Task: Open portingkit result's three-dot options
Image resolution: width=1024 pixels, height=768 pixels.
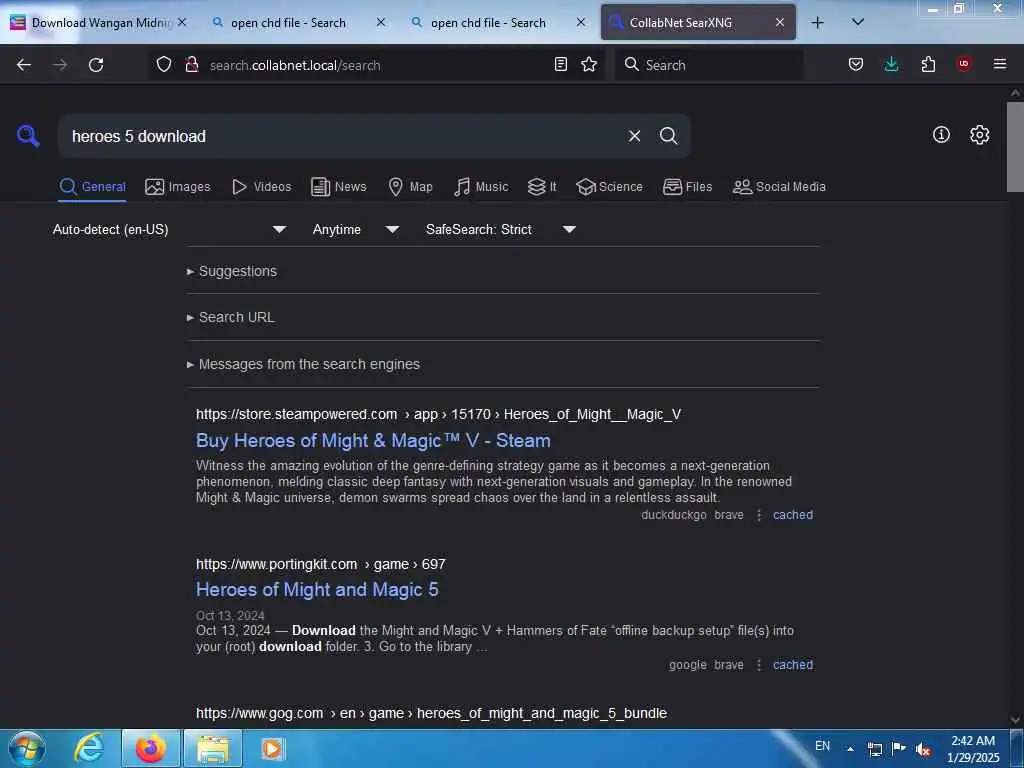Action: tap(758, 665)
